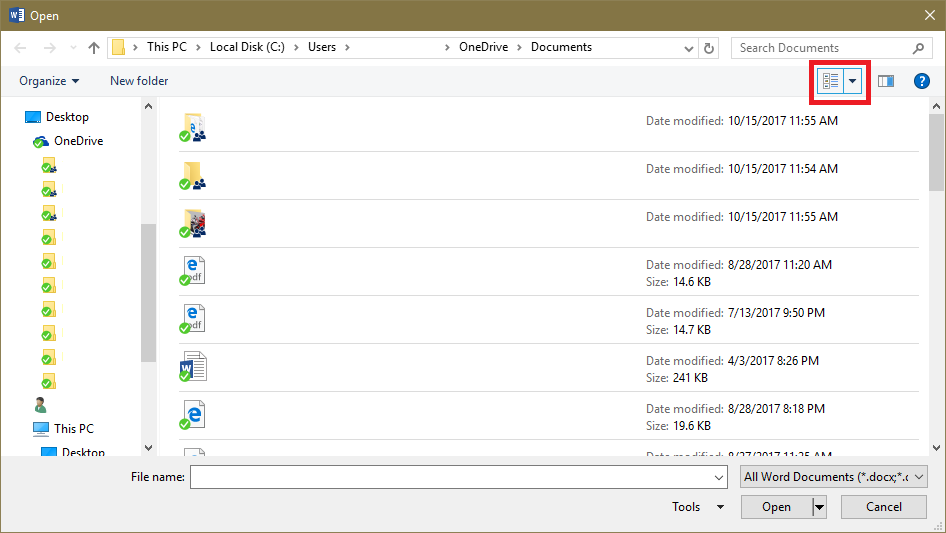
Task: Click This PC in address bar
Action: point(167,47)
